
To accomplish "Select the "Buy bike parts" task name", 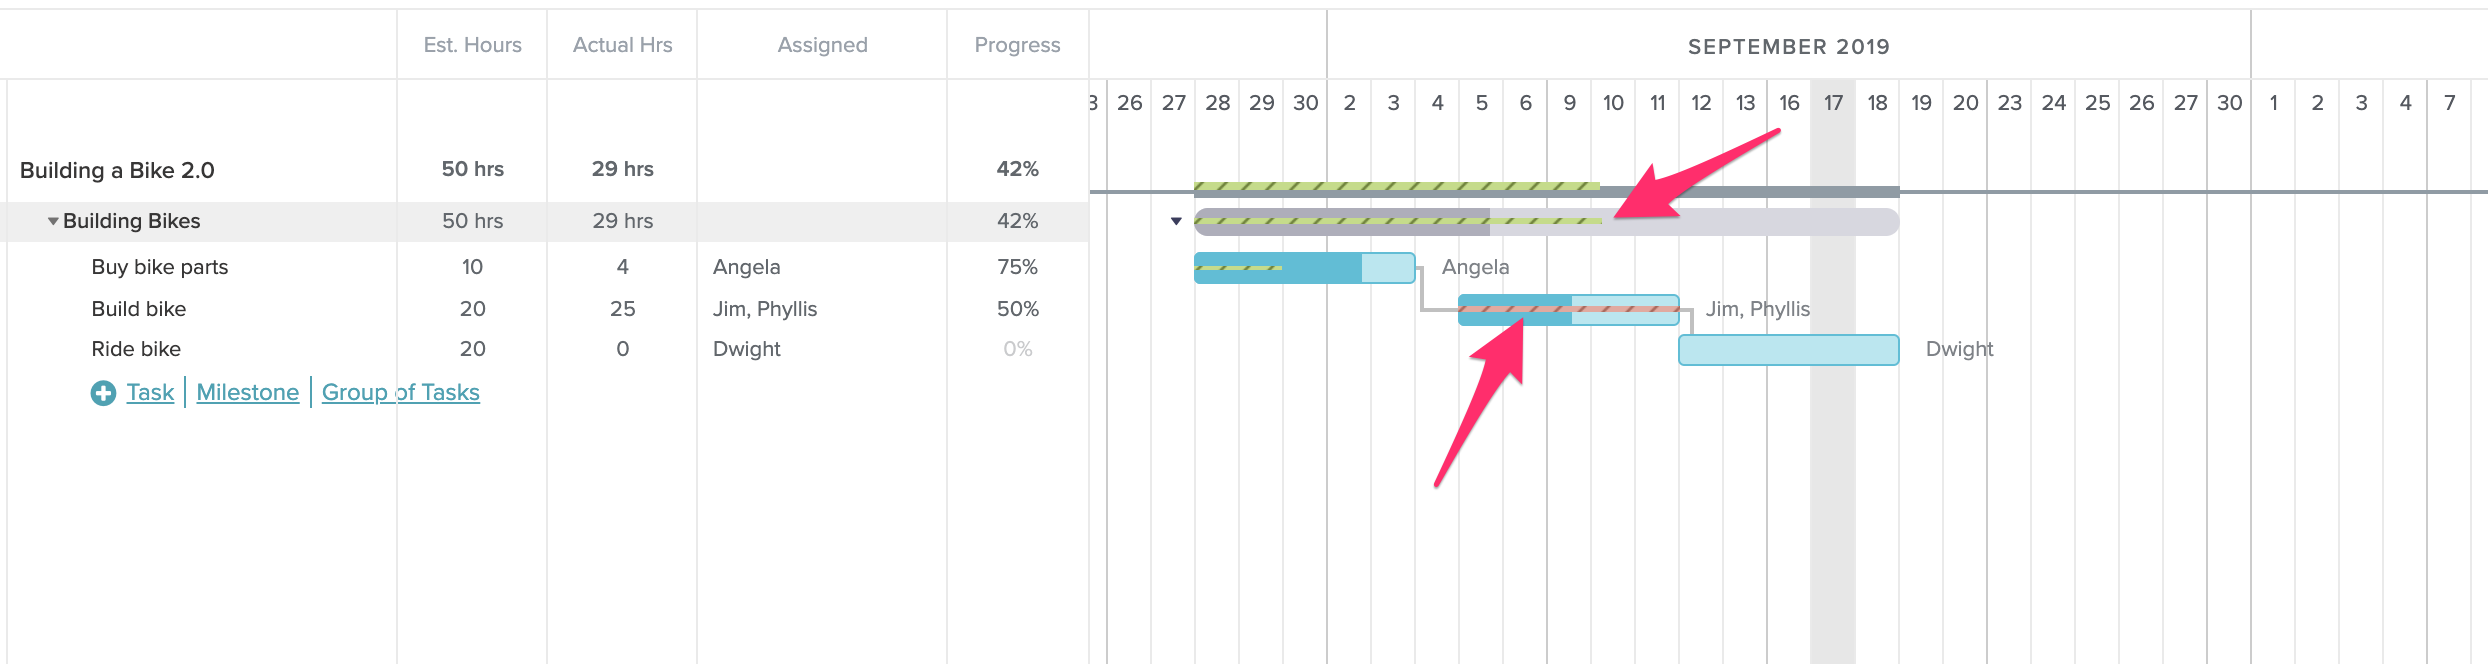I will click(x=160, y=267).
